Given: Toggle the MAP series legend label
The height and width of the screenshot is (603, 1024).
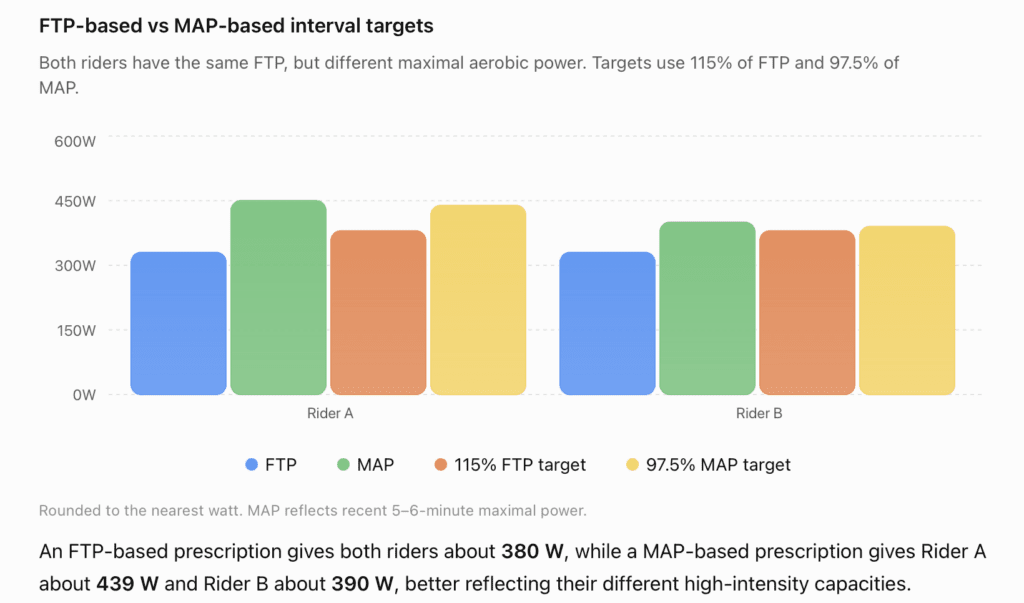Looking at the screenshot, I should pos(376,464).
